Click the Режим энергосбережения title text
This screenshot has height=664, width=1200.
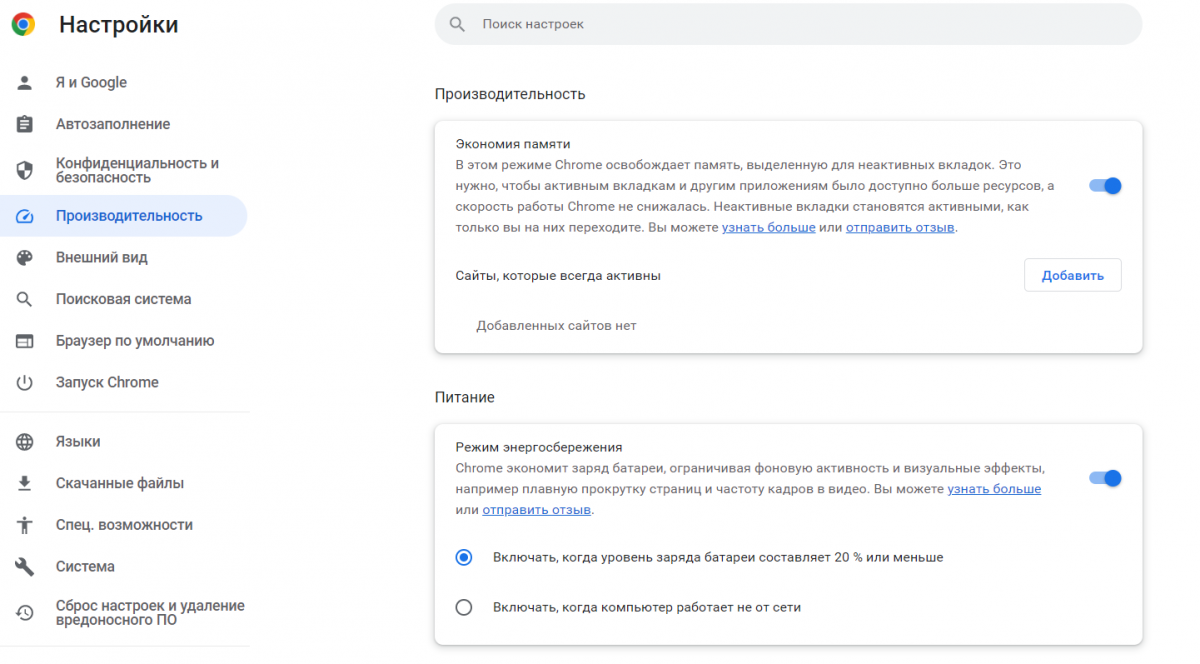click(x=539, y=447)
